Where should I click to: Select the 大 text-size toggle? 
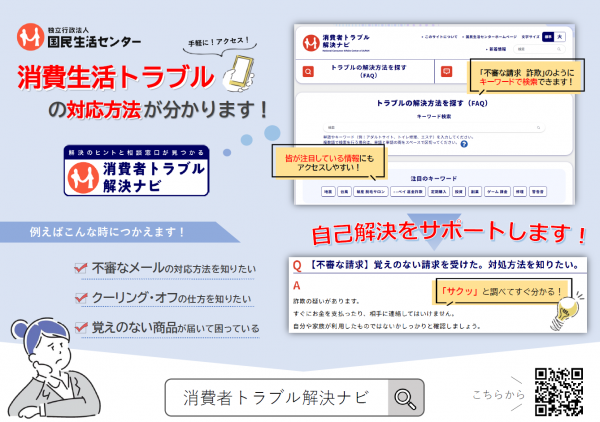pyautogui.click(x=559, y=37)
